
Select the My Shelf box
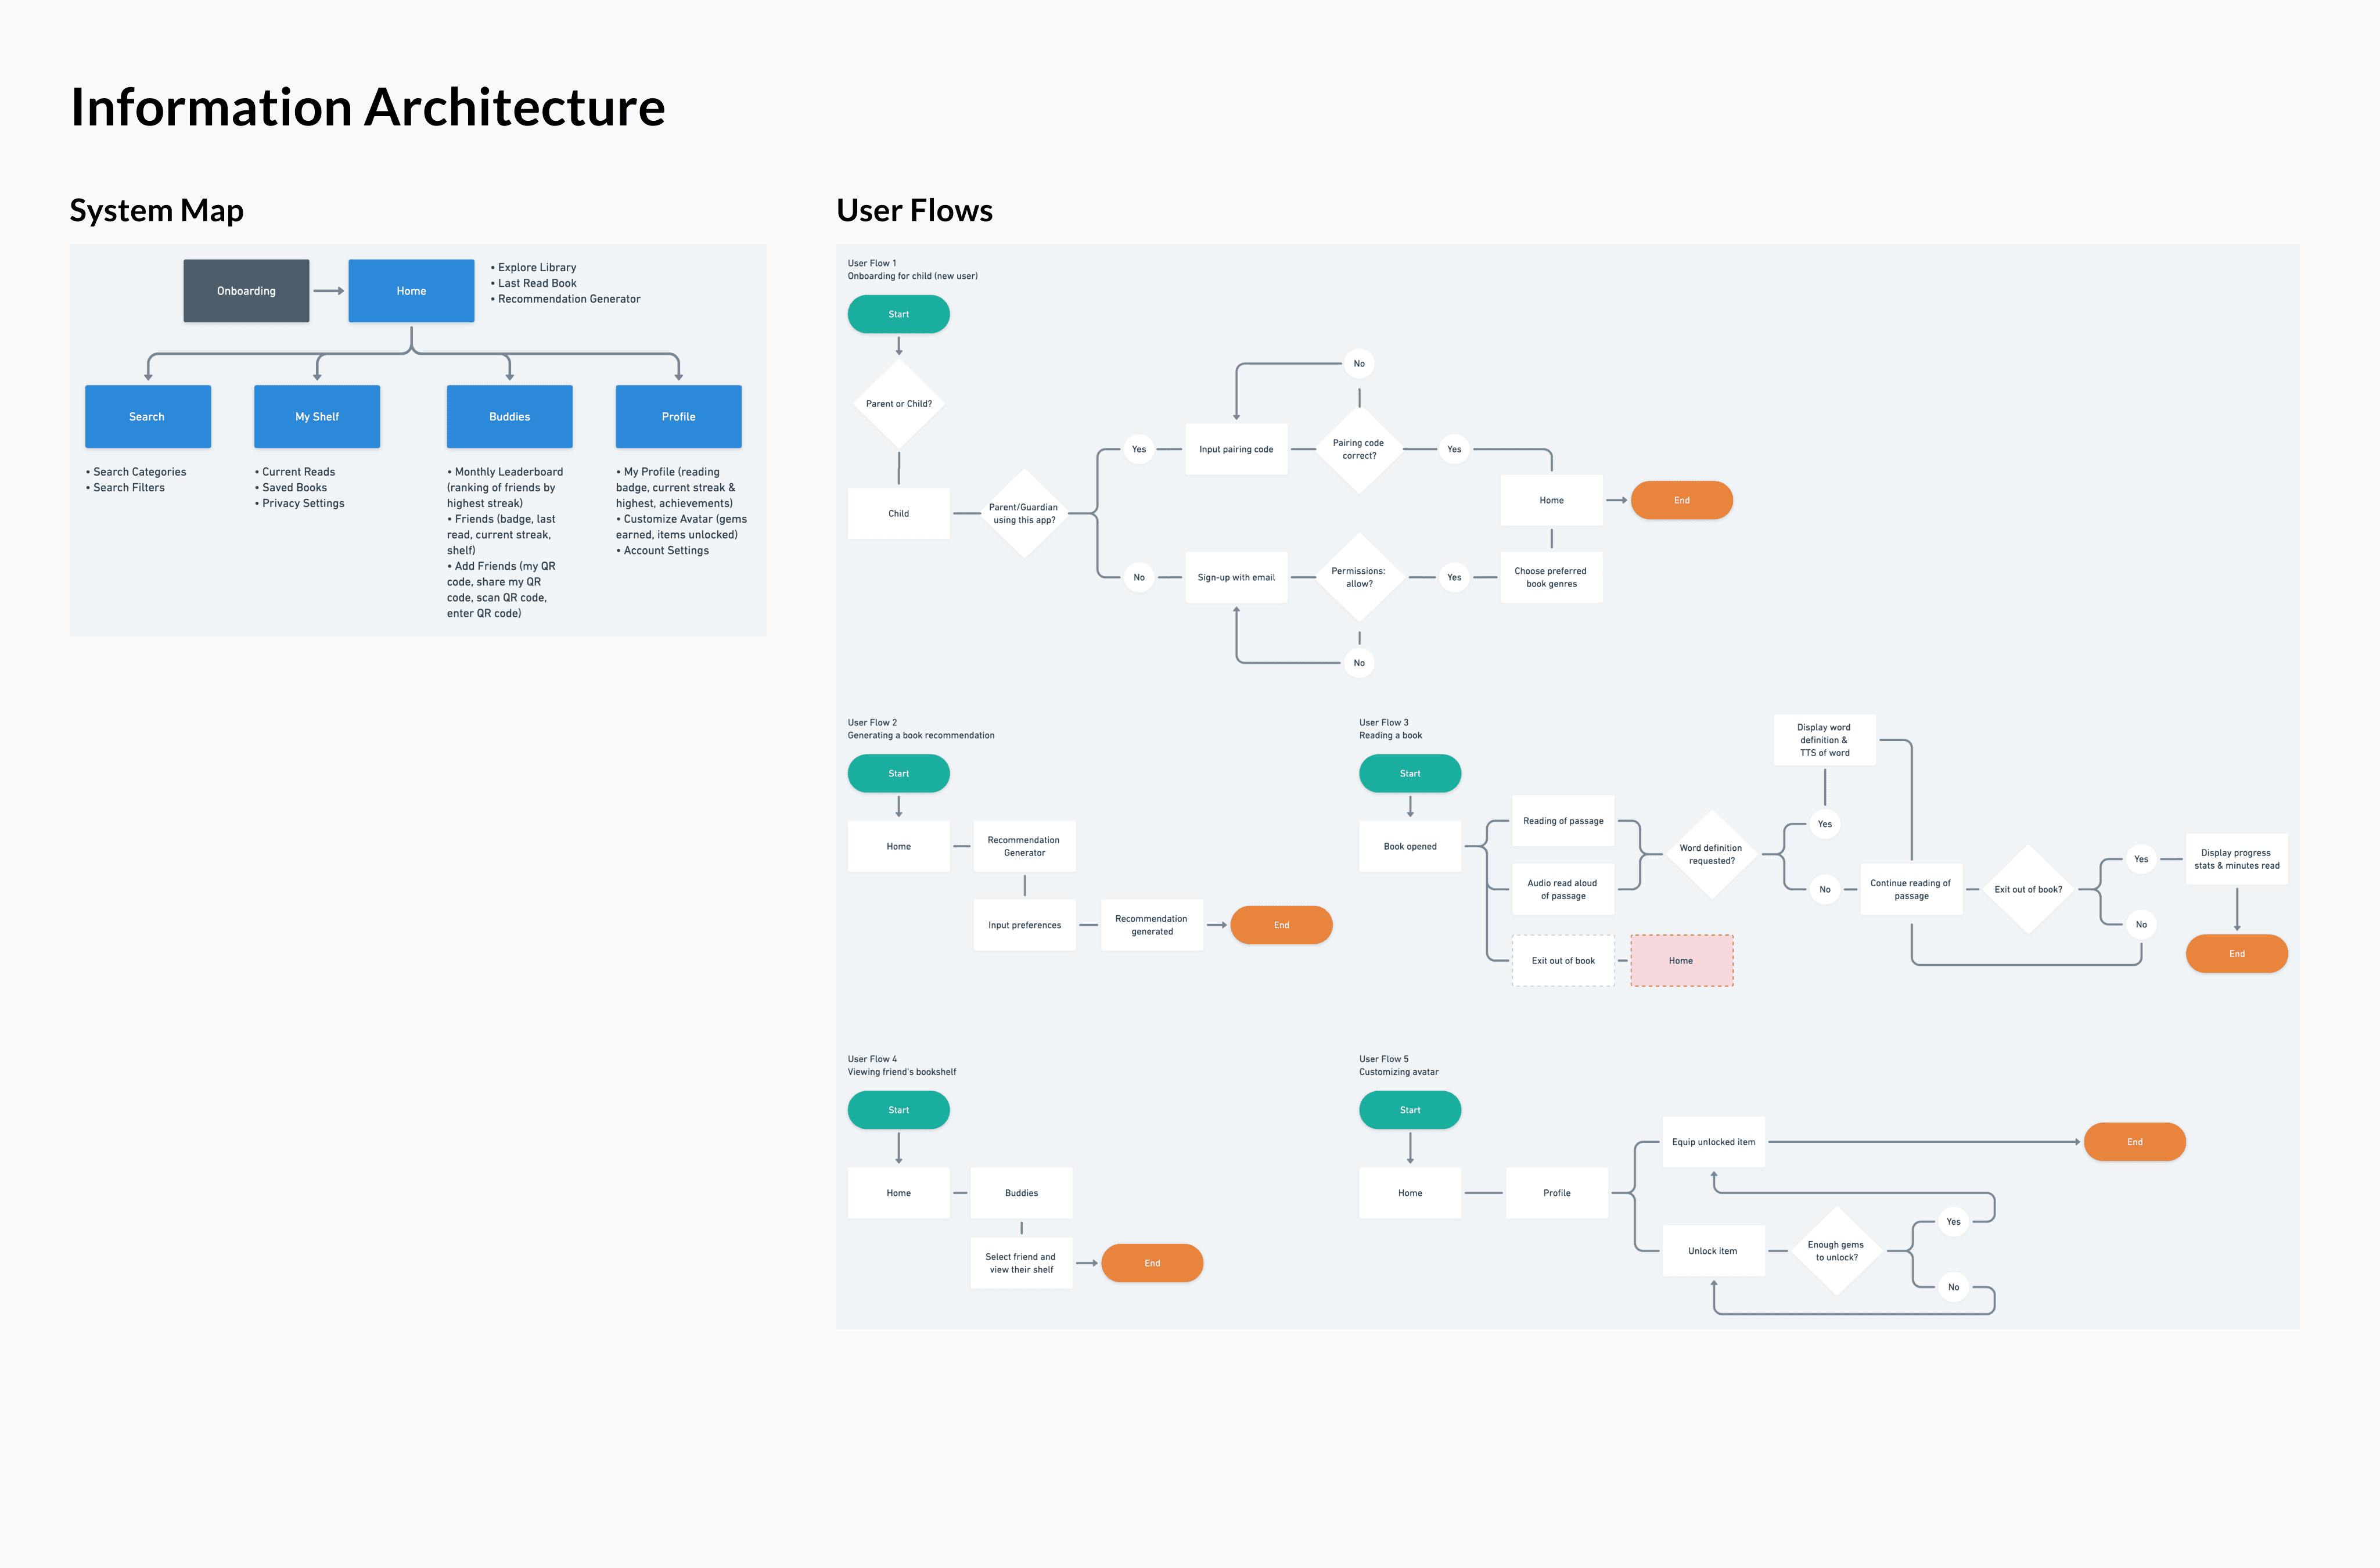click(x=317, y=416)
